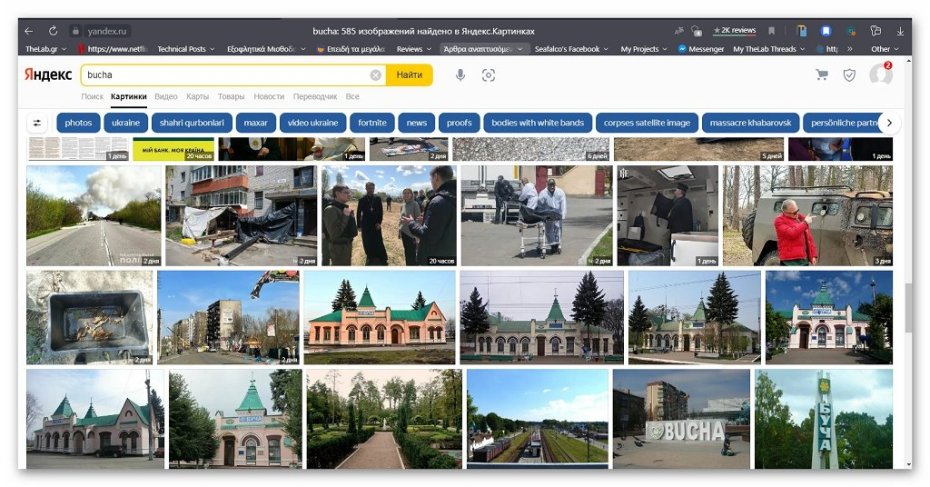930x487 pixels.
Task: Expand the My TheLab Threads bookmark folder
Action: (769, 49)
